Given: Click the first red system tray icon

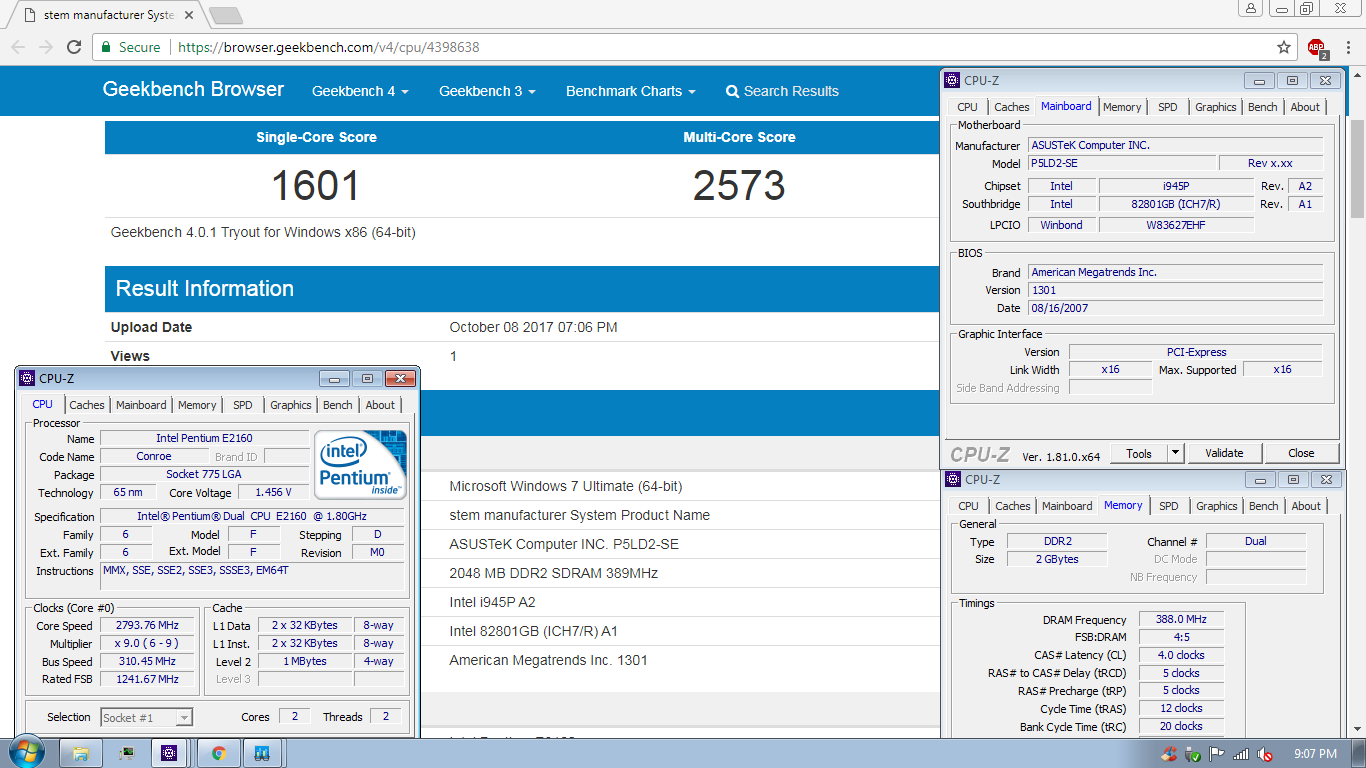Looking at the screenshot, I should (x=1169, y=753).
